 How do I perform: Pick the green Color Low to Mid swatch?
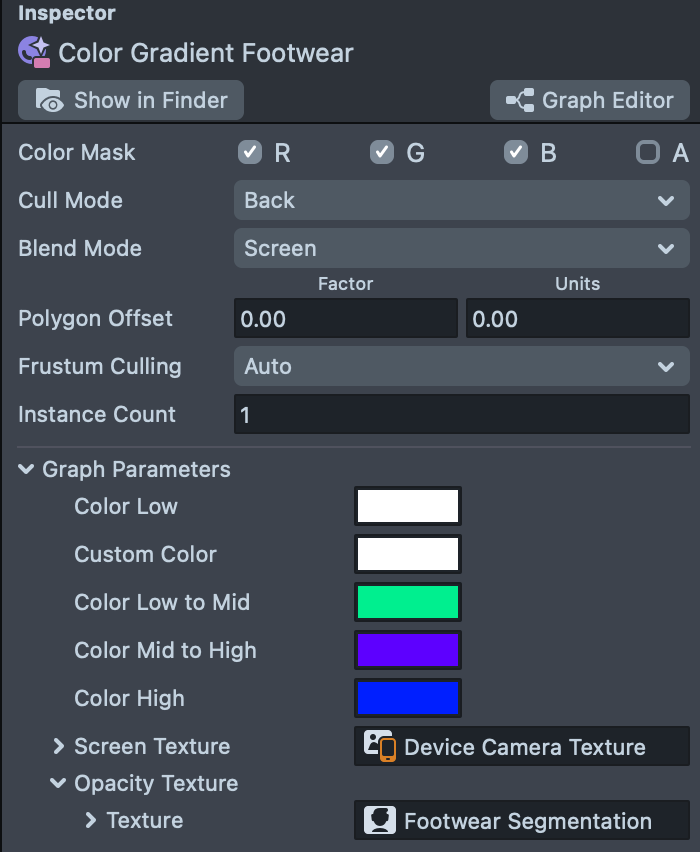click(x=408, y=602)
